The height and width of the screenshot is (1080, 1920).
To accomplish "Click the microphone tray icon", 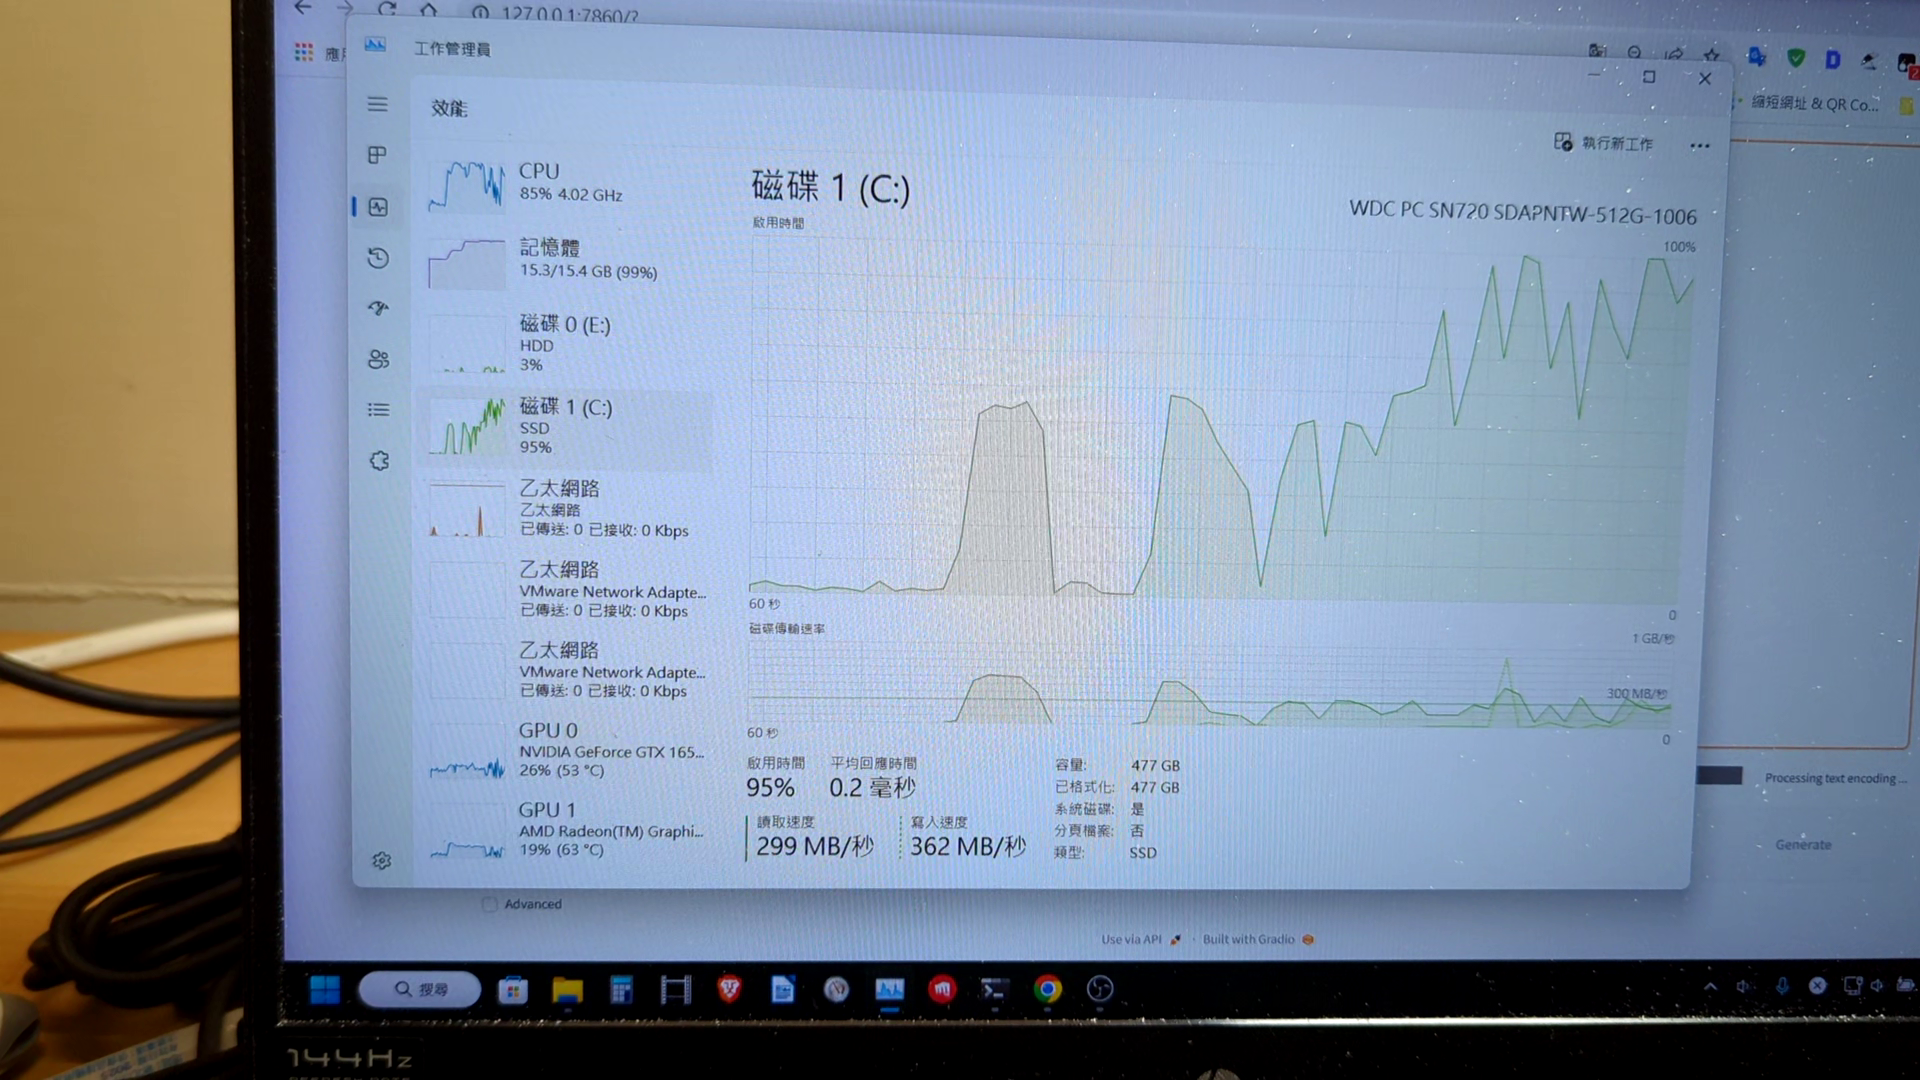I will tap(1782, 986).
